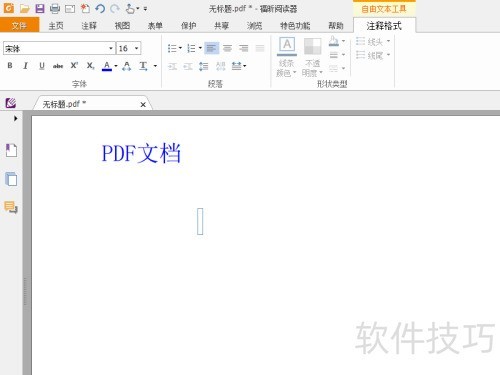Switch to the 注释 ribbon tab
Viewport: 500px width, 375px height.
(x=89, y=26)
